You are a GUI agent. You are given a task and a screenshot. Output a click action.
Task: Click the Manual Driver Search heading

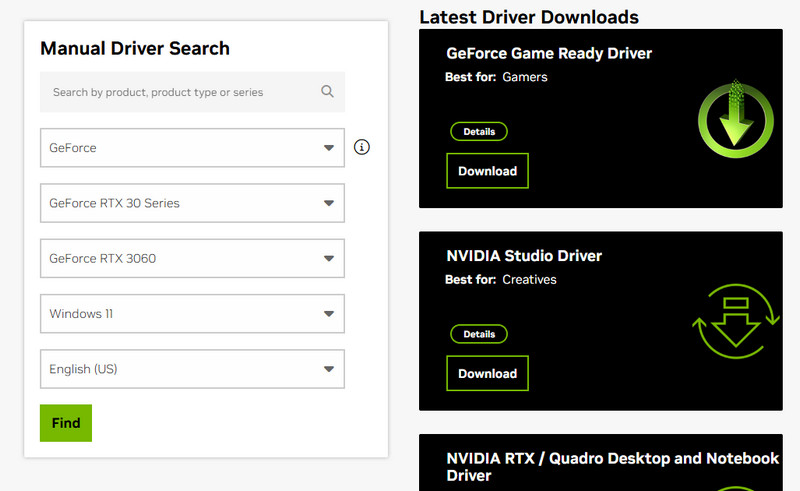click(x=135, y=48)
